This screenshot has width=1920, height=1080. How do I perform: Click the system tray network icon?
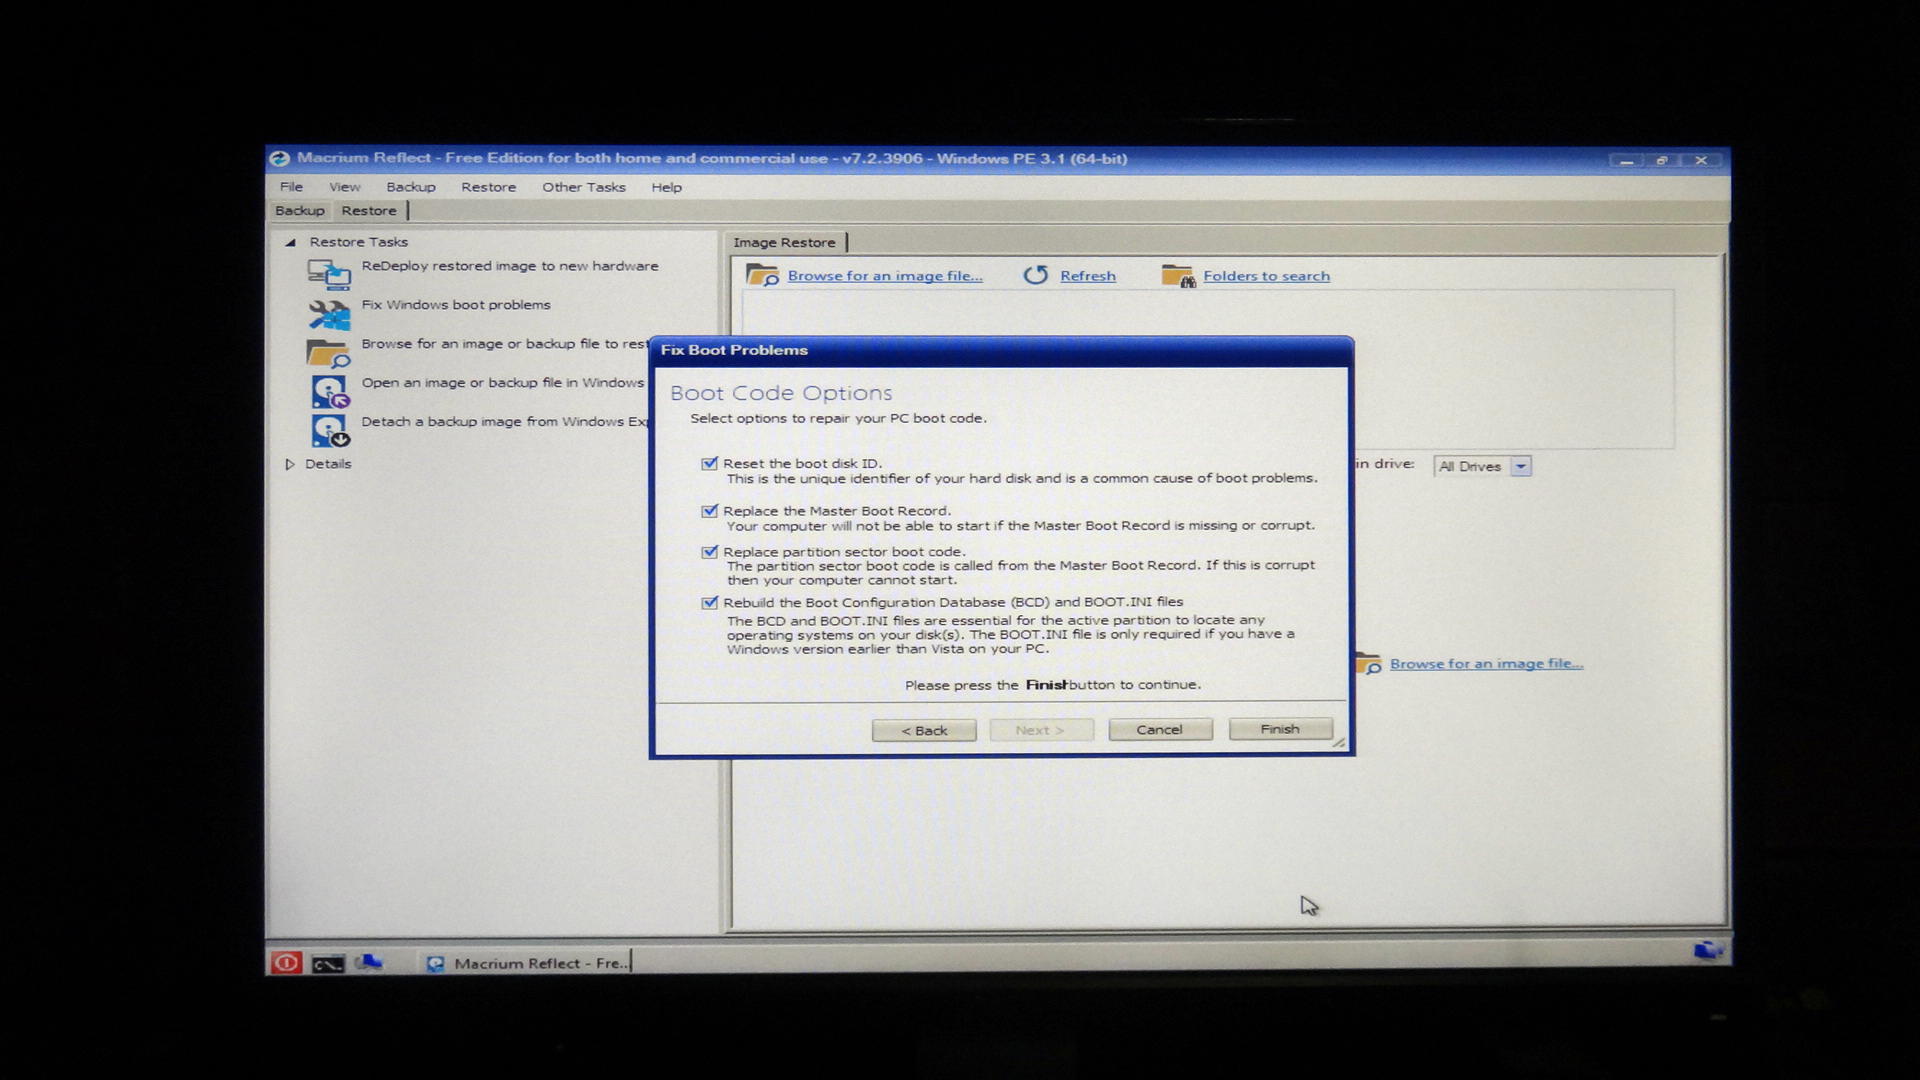pyautogui.click(x=1708, y=949)
